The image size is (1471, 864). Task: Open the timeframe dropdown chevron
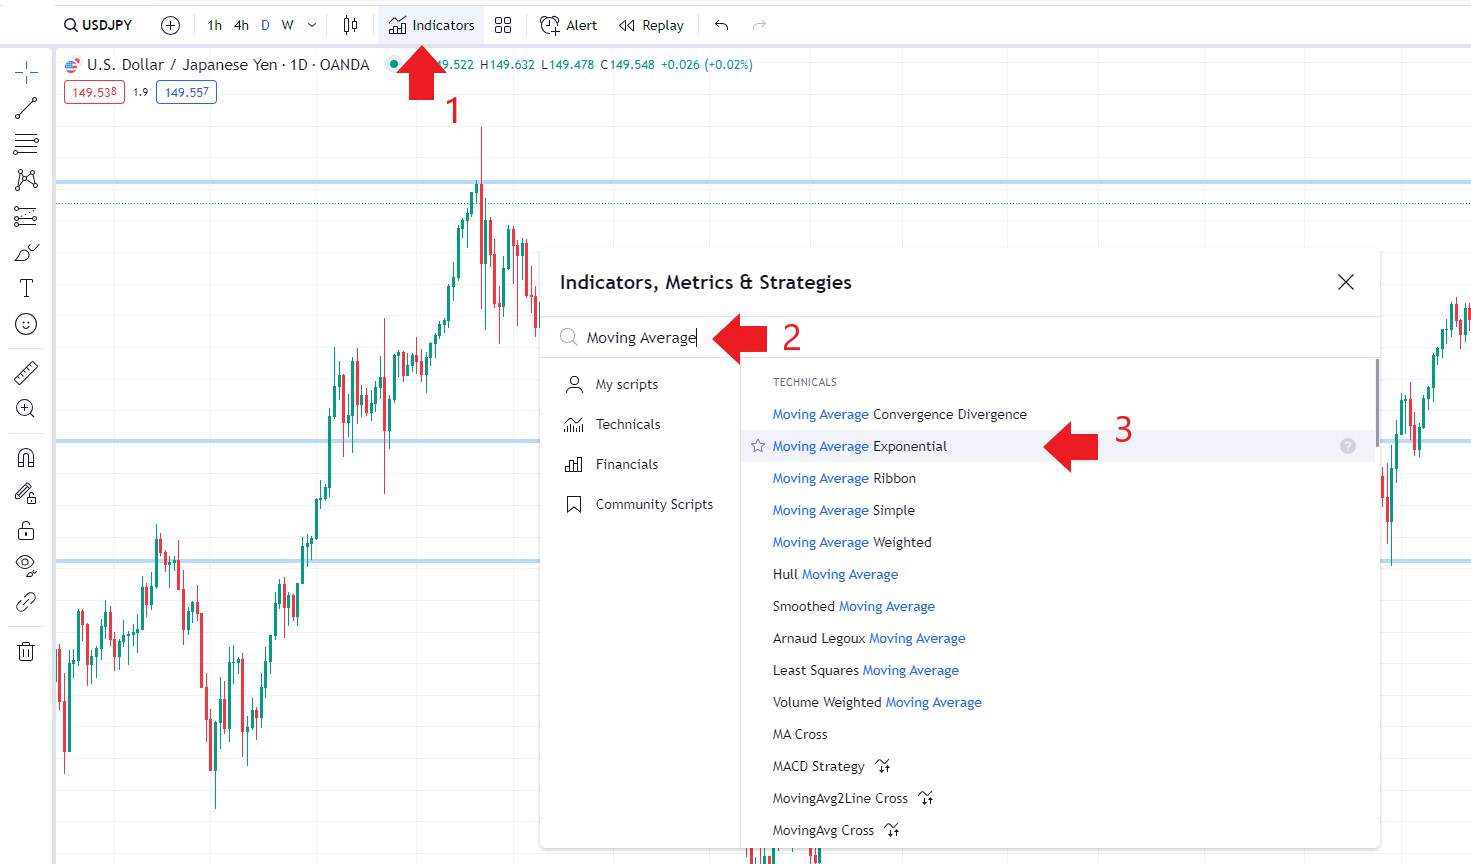pyautogui.click(x=310, y=24)
